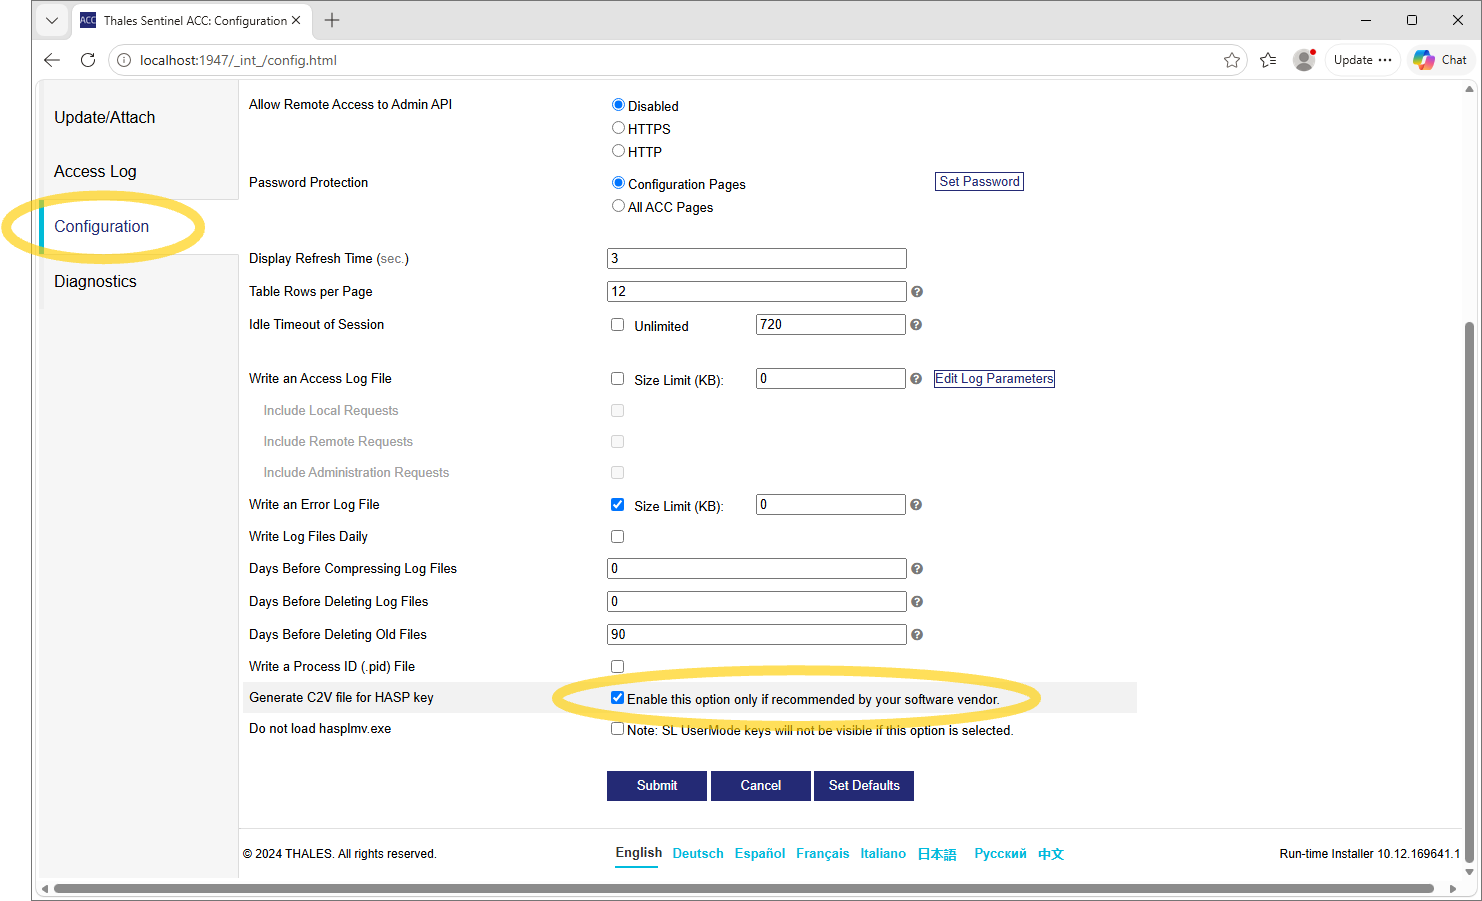The image size is (1482, 901).
Task: Switch language to Français
Action: coord(823,854)
